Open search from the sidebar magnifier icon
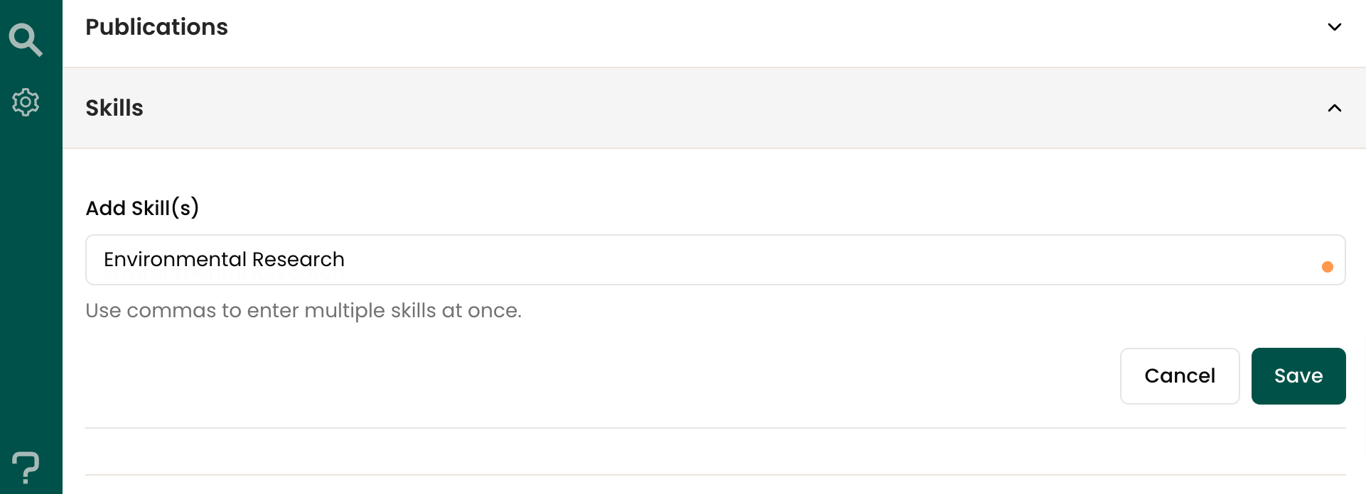Viewport: 1366px width, 494px height. click(x=25, y=39)
